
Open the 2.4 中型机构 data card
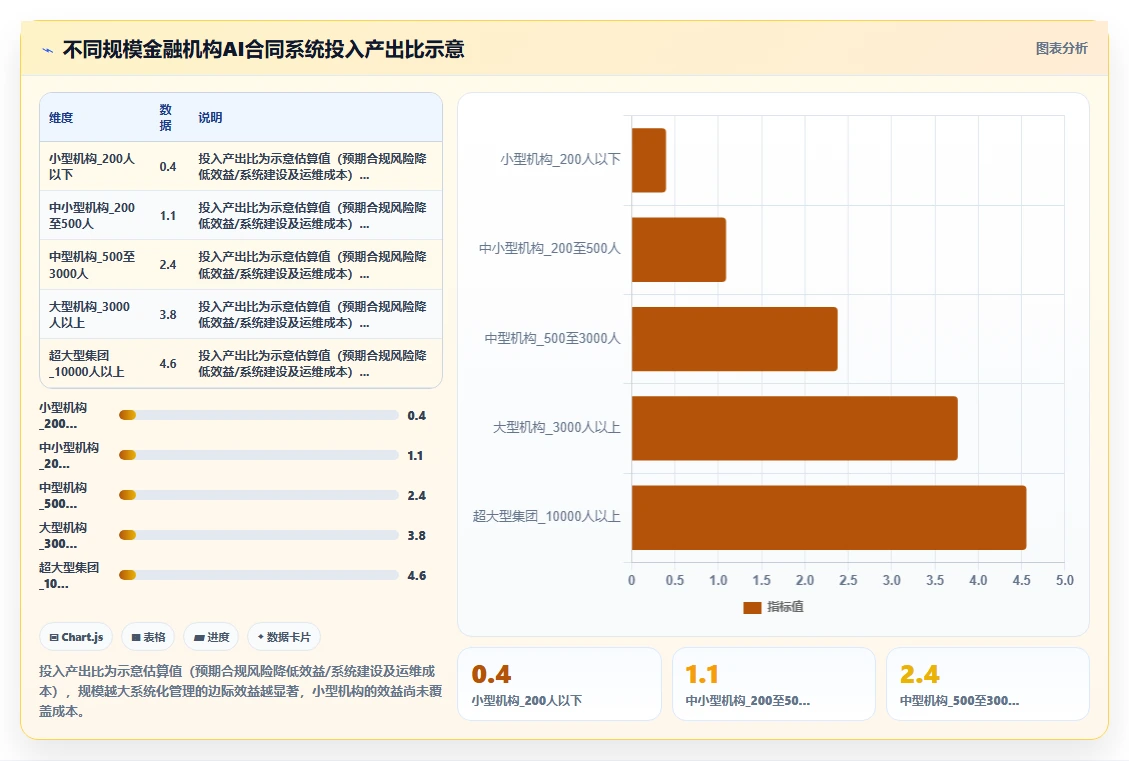point(988,684)
